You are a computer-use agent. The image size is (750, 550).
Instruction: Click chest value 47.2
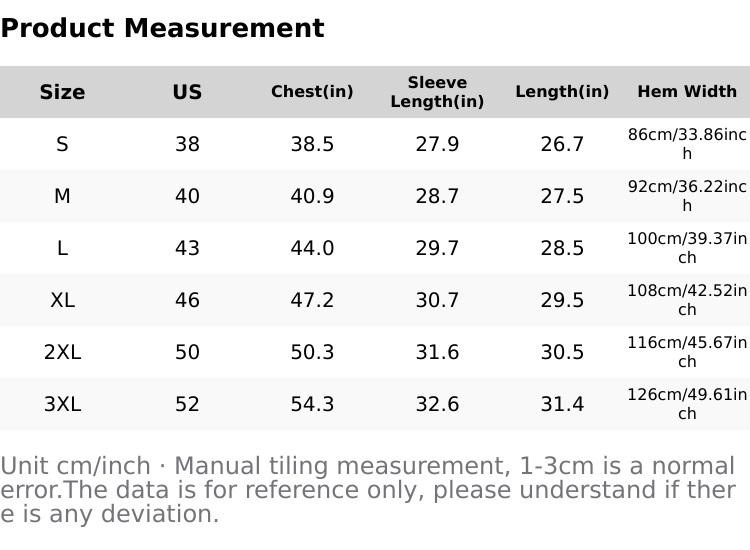(312, 300)
